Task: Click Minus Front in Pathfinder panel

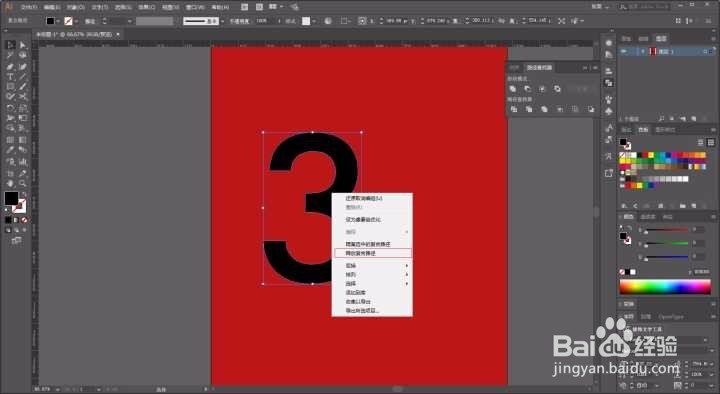Action: (528, 89)
